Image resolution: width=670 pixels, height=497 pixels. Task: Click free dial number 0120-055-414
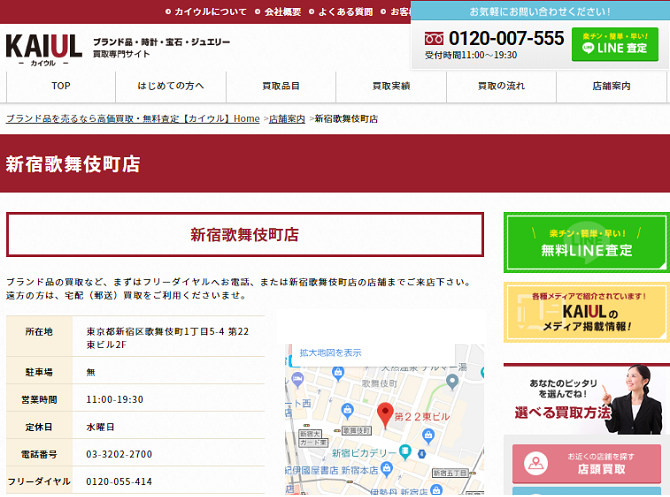point(119,482)
